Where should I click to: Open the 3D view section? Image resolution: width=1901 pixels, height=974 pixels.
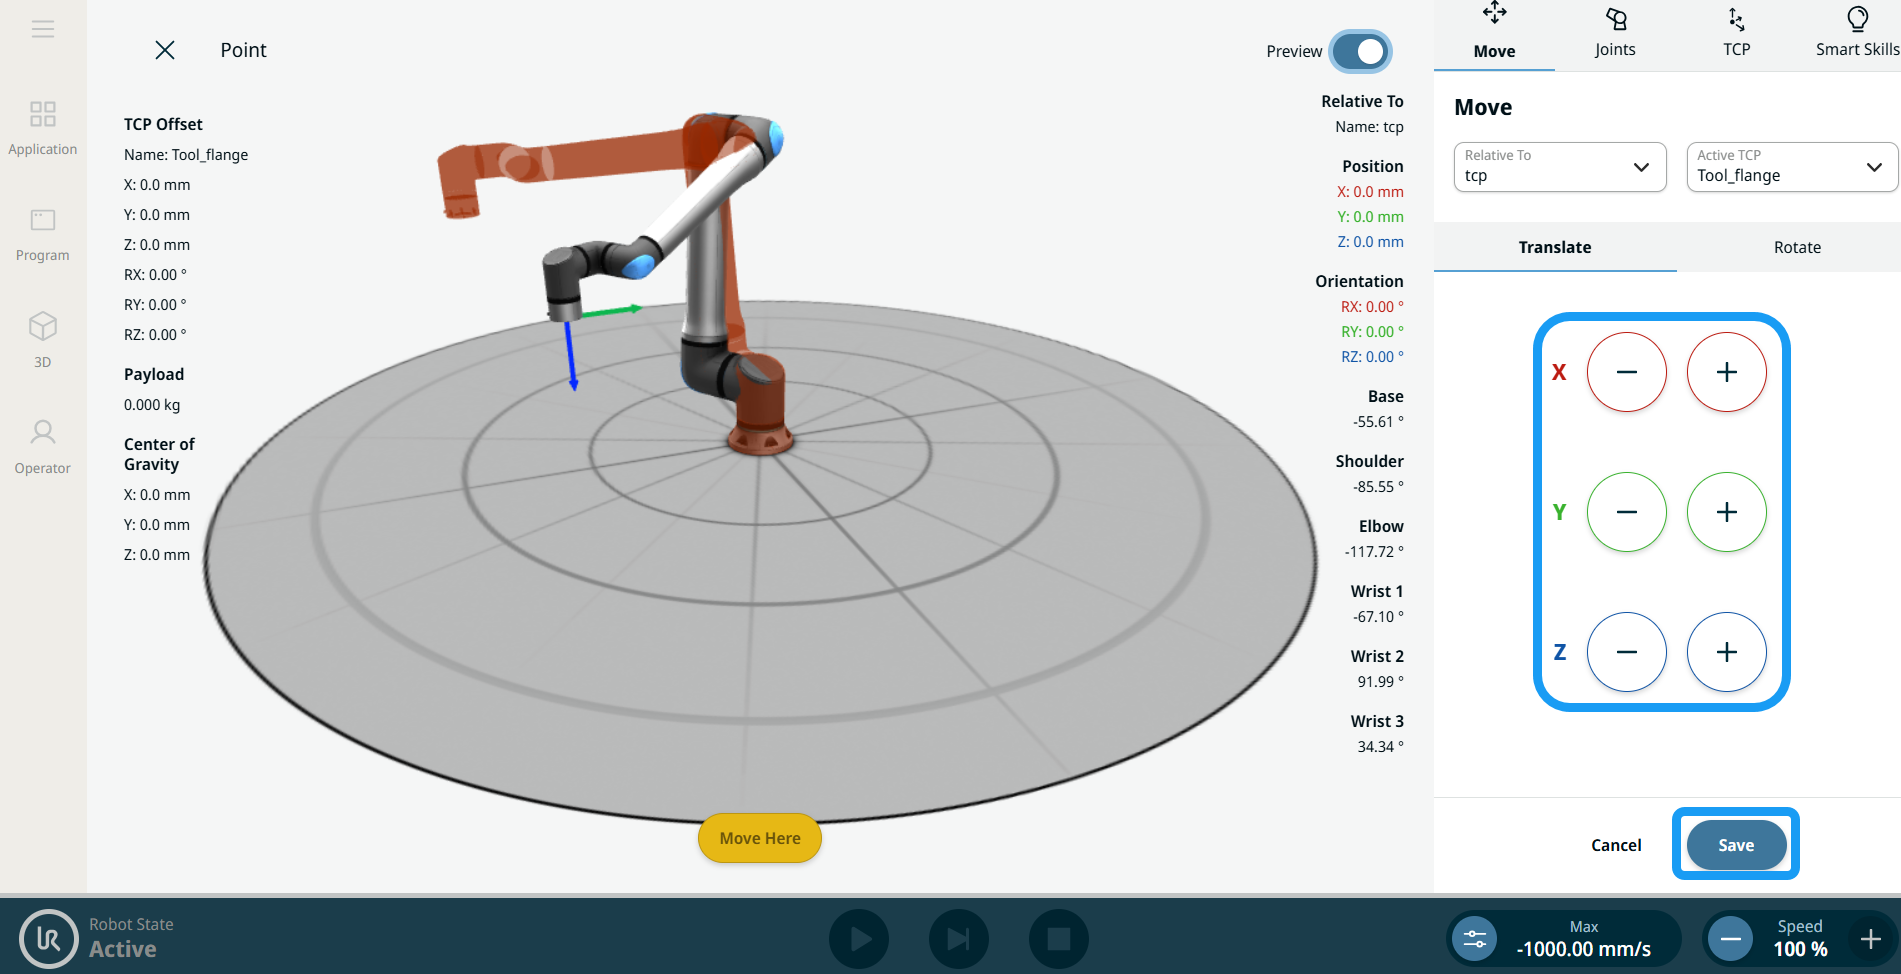[43, 340]
